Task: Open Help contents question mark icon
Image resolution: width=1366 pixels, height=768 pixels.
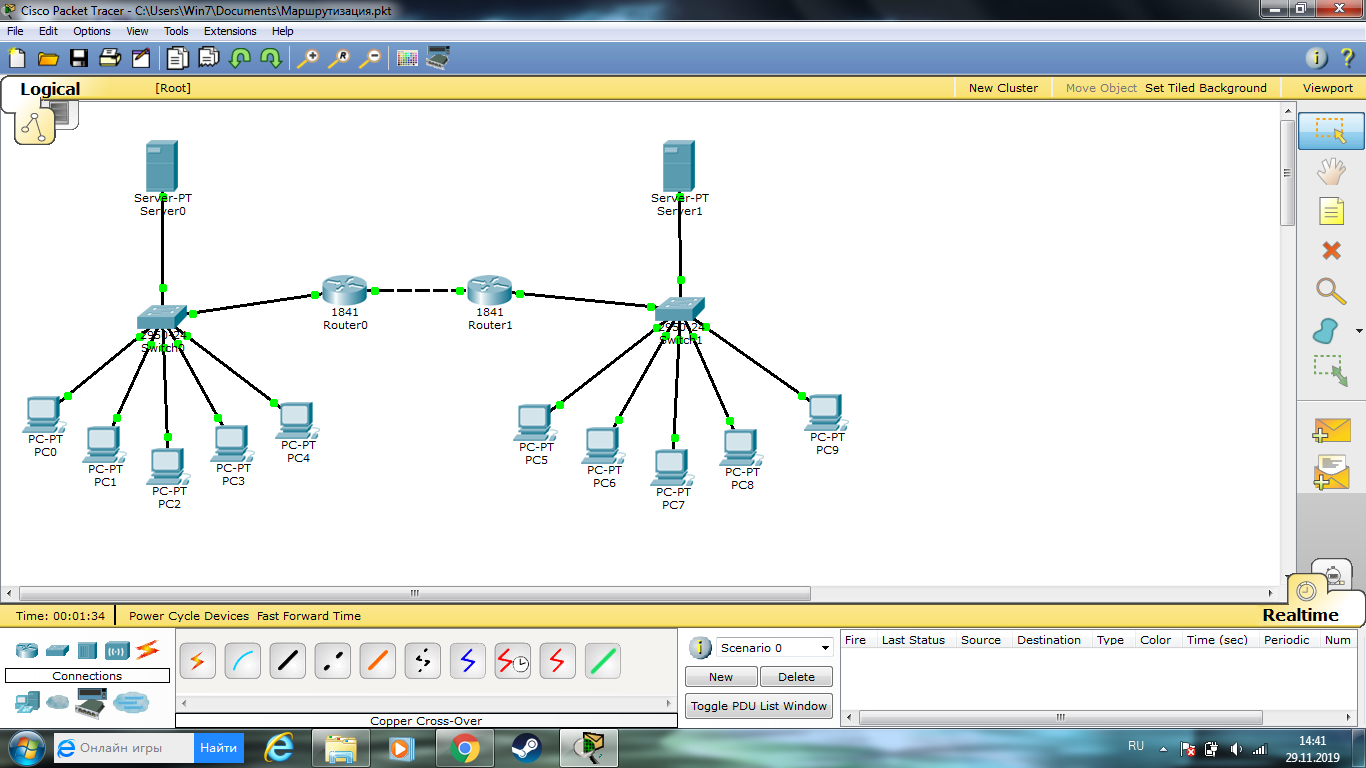Action: [1347, 58]
